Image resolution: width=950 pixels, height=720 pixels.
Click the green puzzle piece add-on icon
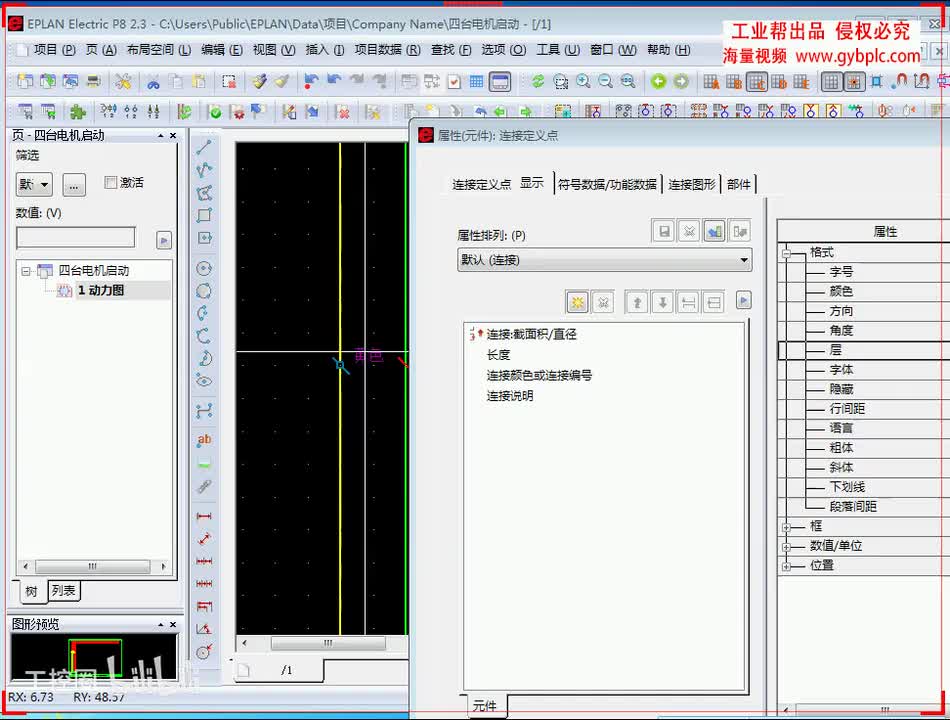78,112
